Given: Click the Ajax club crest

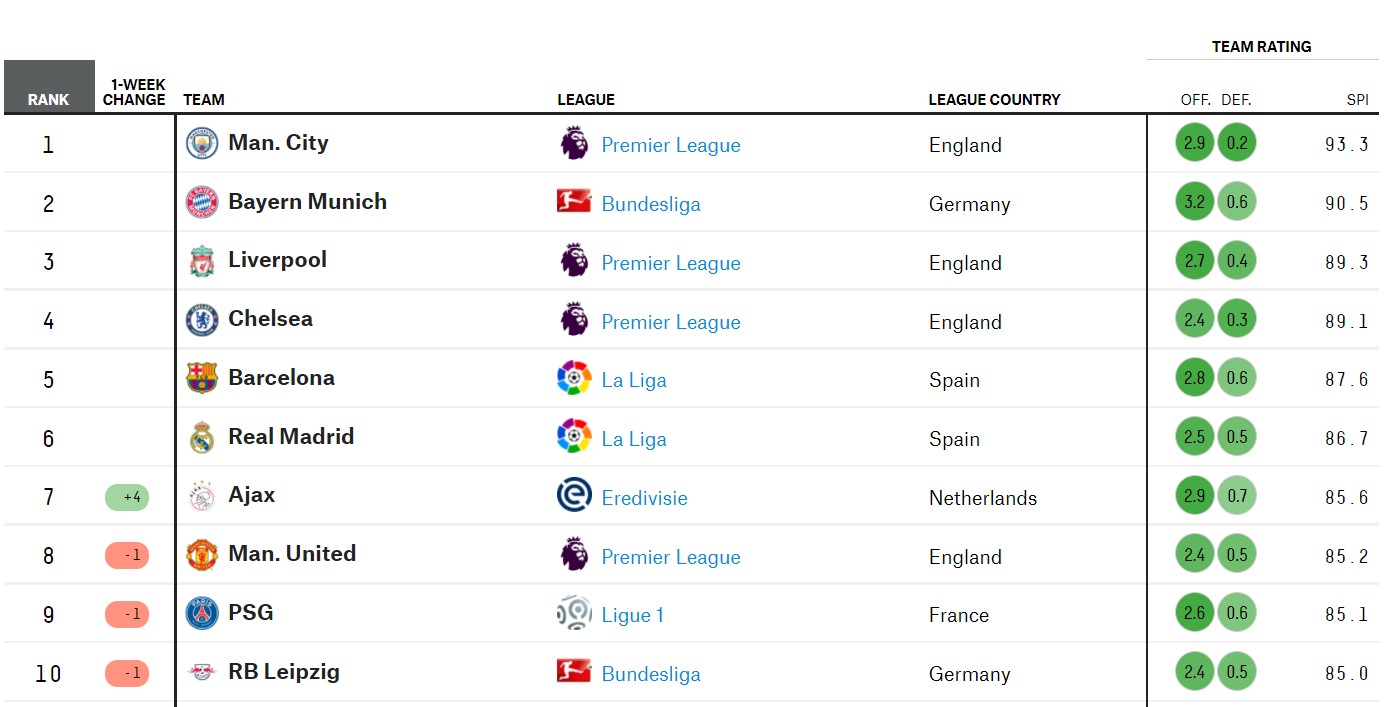Looking at the screenshot, I should coord(202,497).
